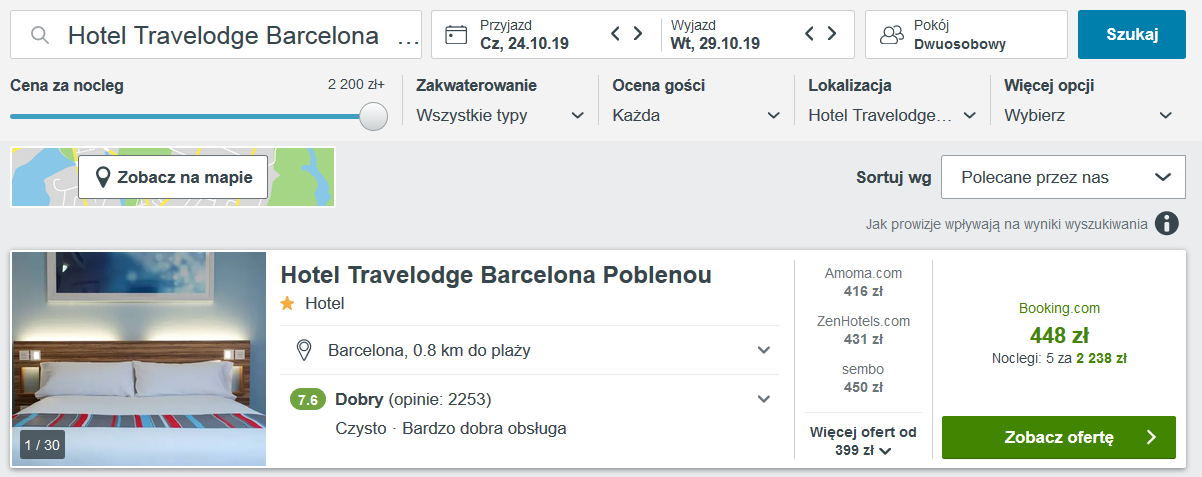Open the Sortuj wg sorting dropdown

(x=1064, y=177)
